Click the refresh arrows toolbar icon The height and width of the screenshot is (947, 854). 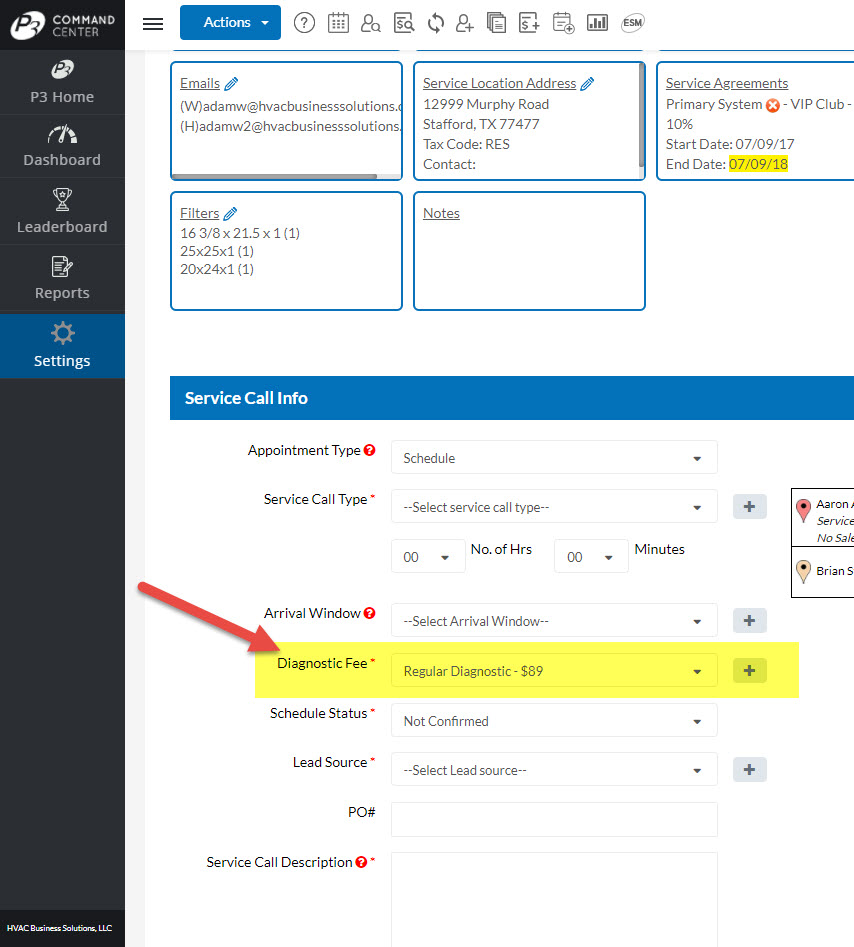(x=435, y=23)
